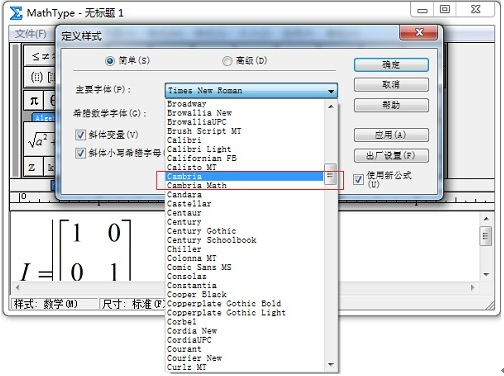Choose the Calisto MT font

pyautogui.click(x=244, y=167)
